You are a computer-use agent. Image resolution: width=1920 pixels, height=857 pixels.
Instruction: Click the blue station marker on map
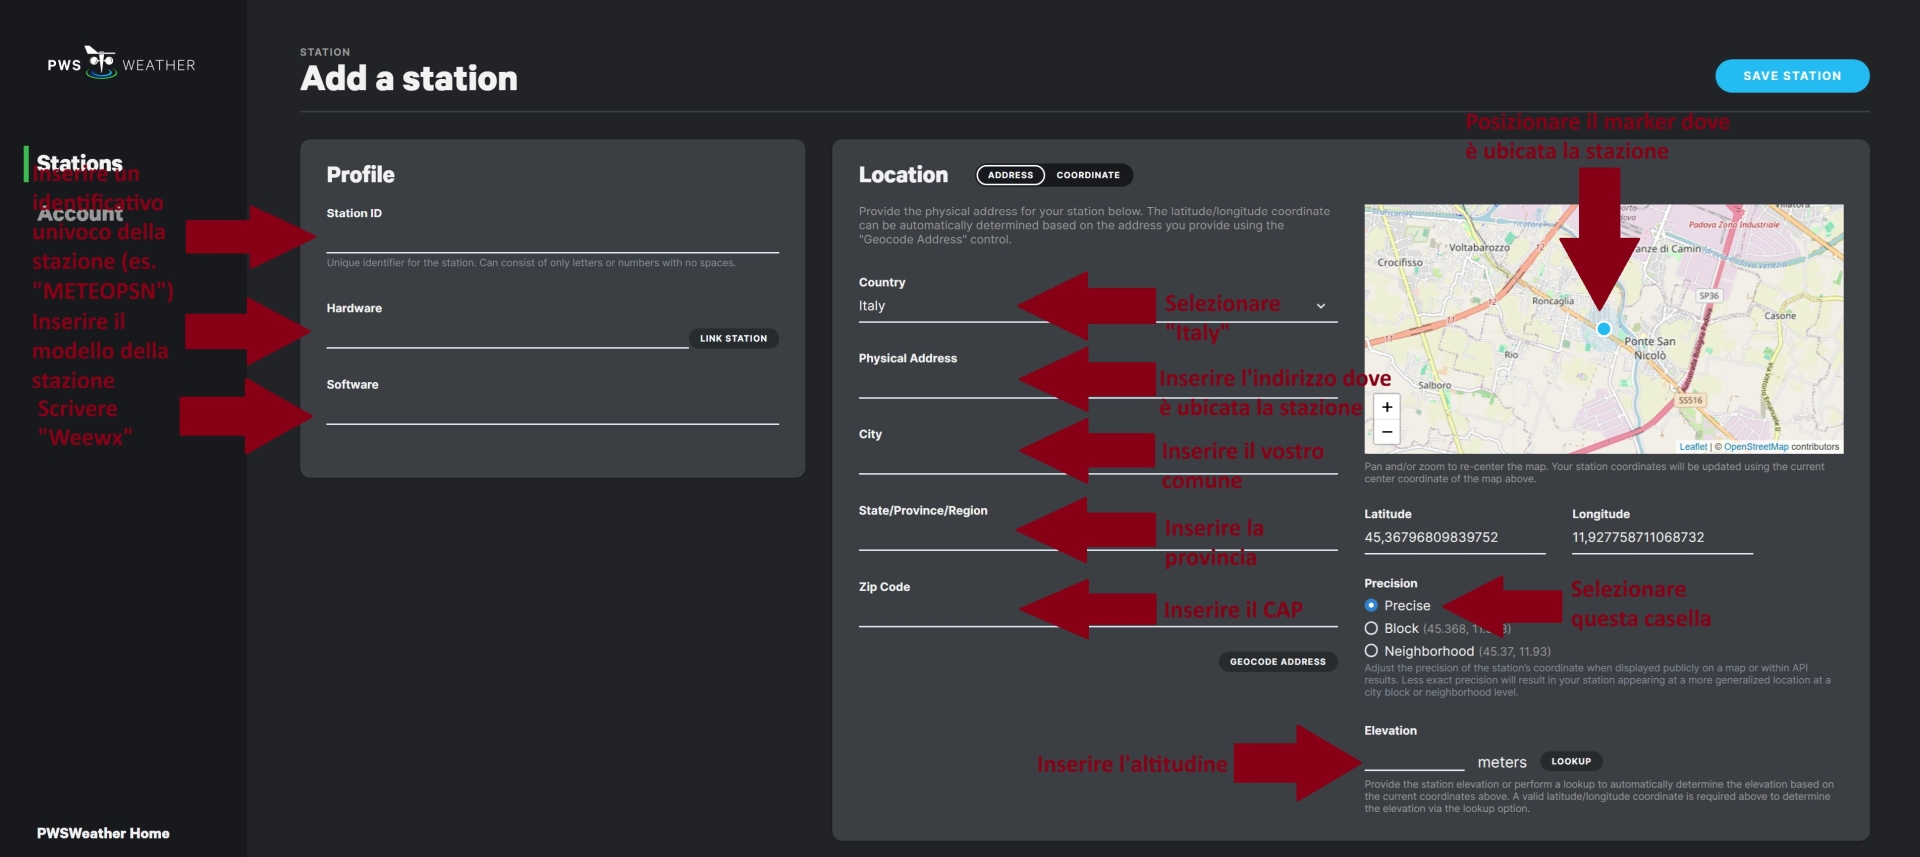coord(1603,329)
